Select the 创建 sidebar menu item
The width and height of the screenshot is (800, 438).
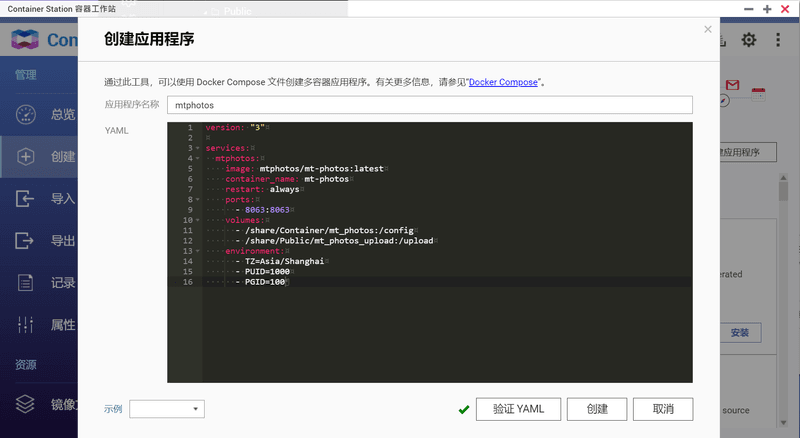[39, 156]
